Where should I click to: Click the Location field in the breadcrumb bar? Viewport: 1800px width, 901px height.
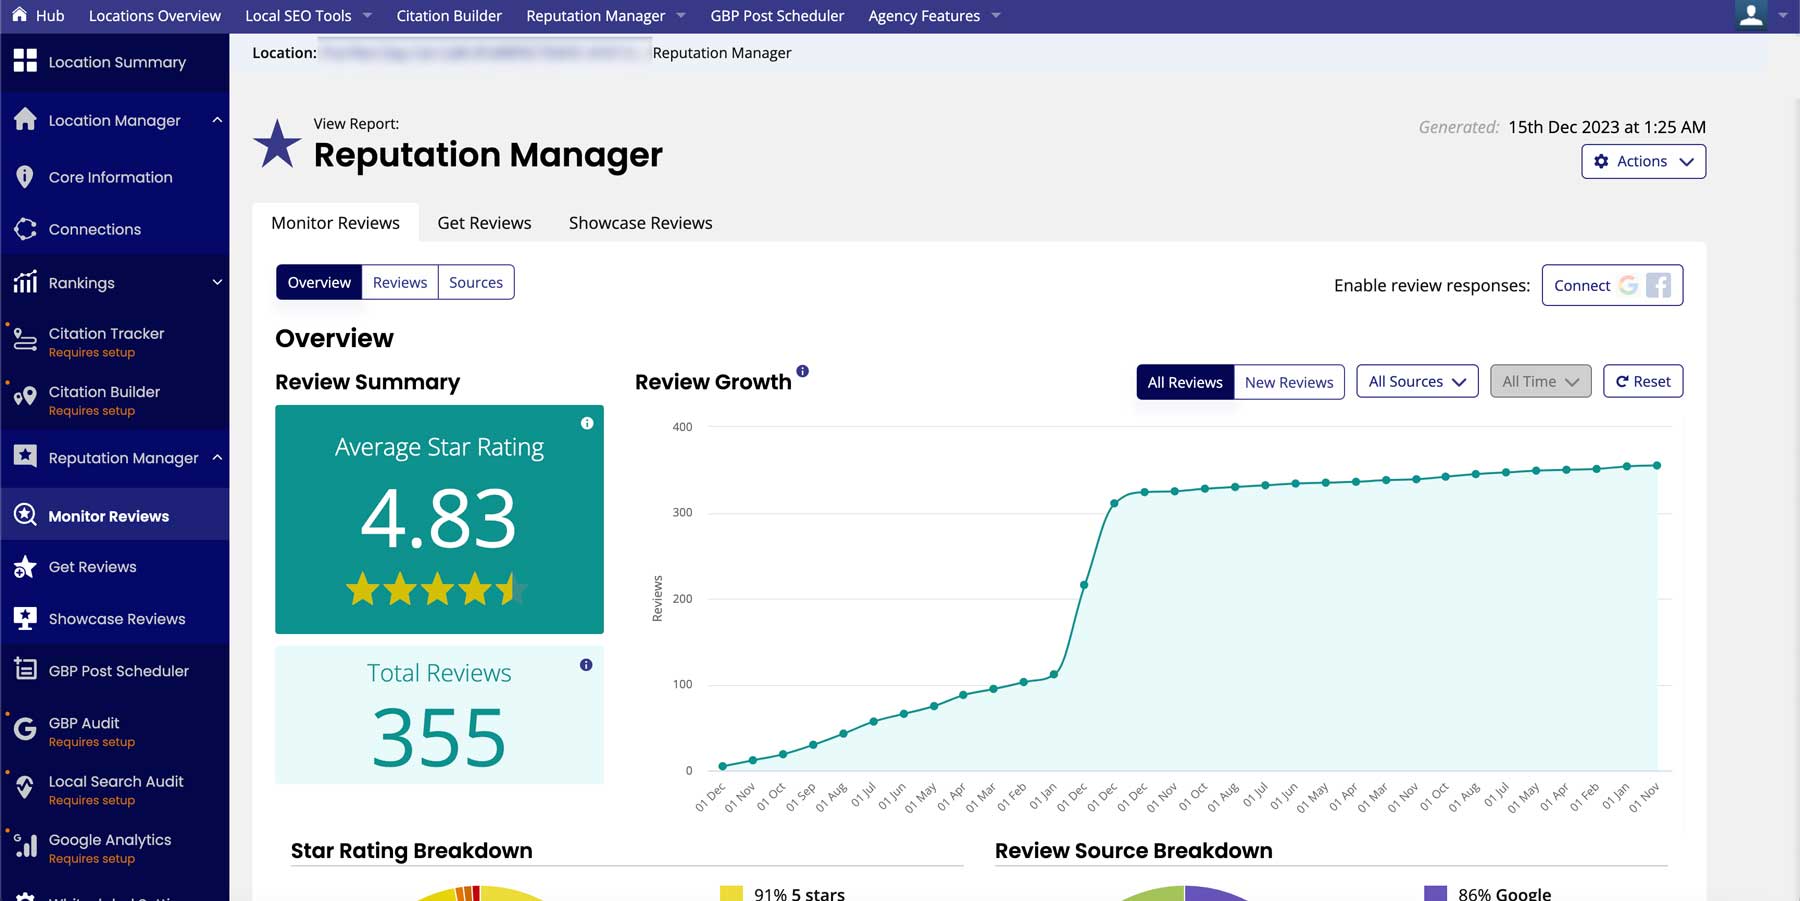(480, 52)
